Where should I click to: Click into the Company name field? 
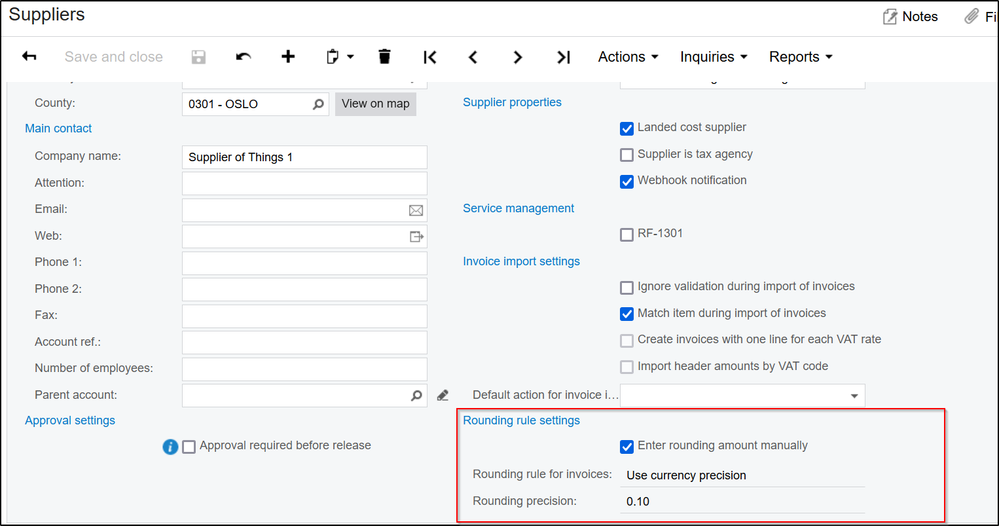(304, 157)
